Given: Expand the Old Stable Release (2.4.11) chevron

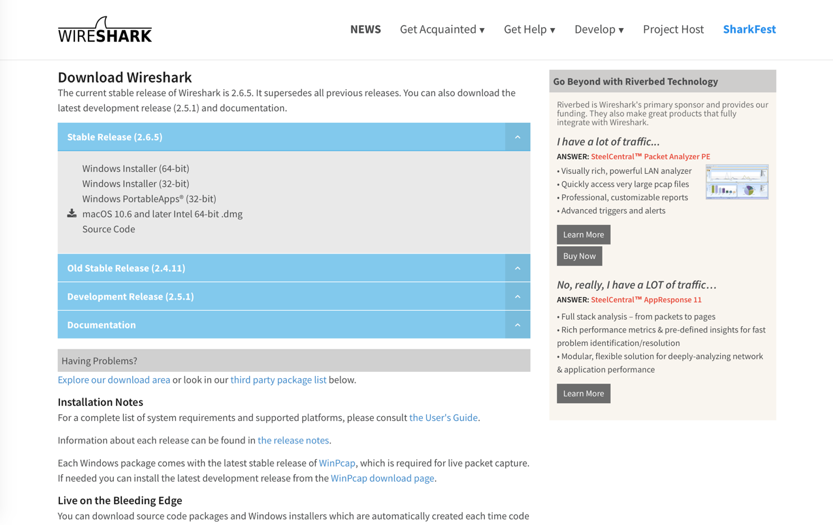Looking at the screenshot, I should [517, 268].
